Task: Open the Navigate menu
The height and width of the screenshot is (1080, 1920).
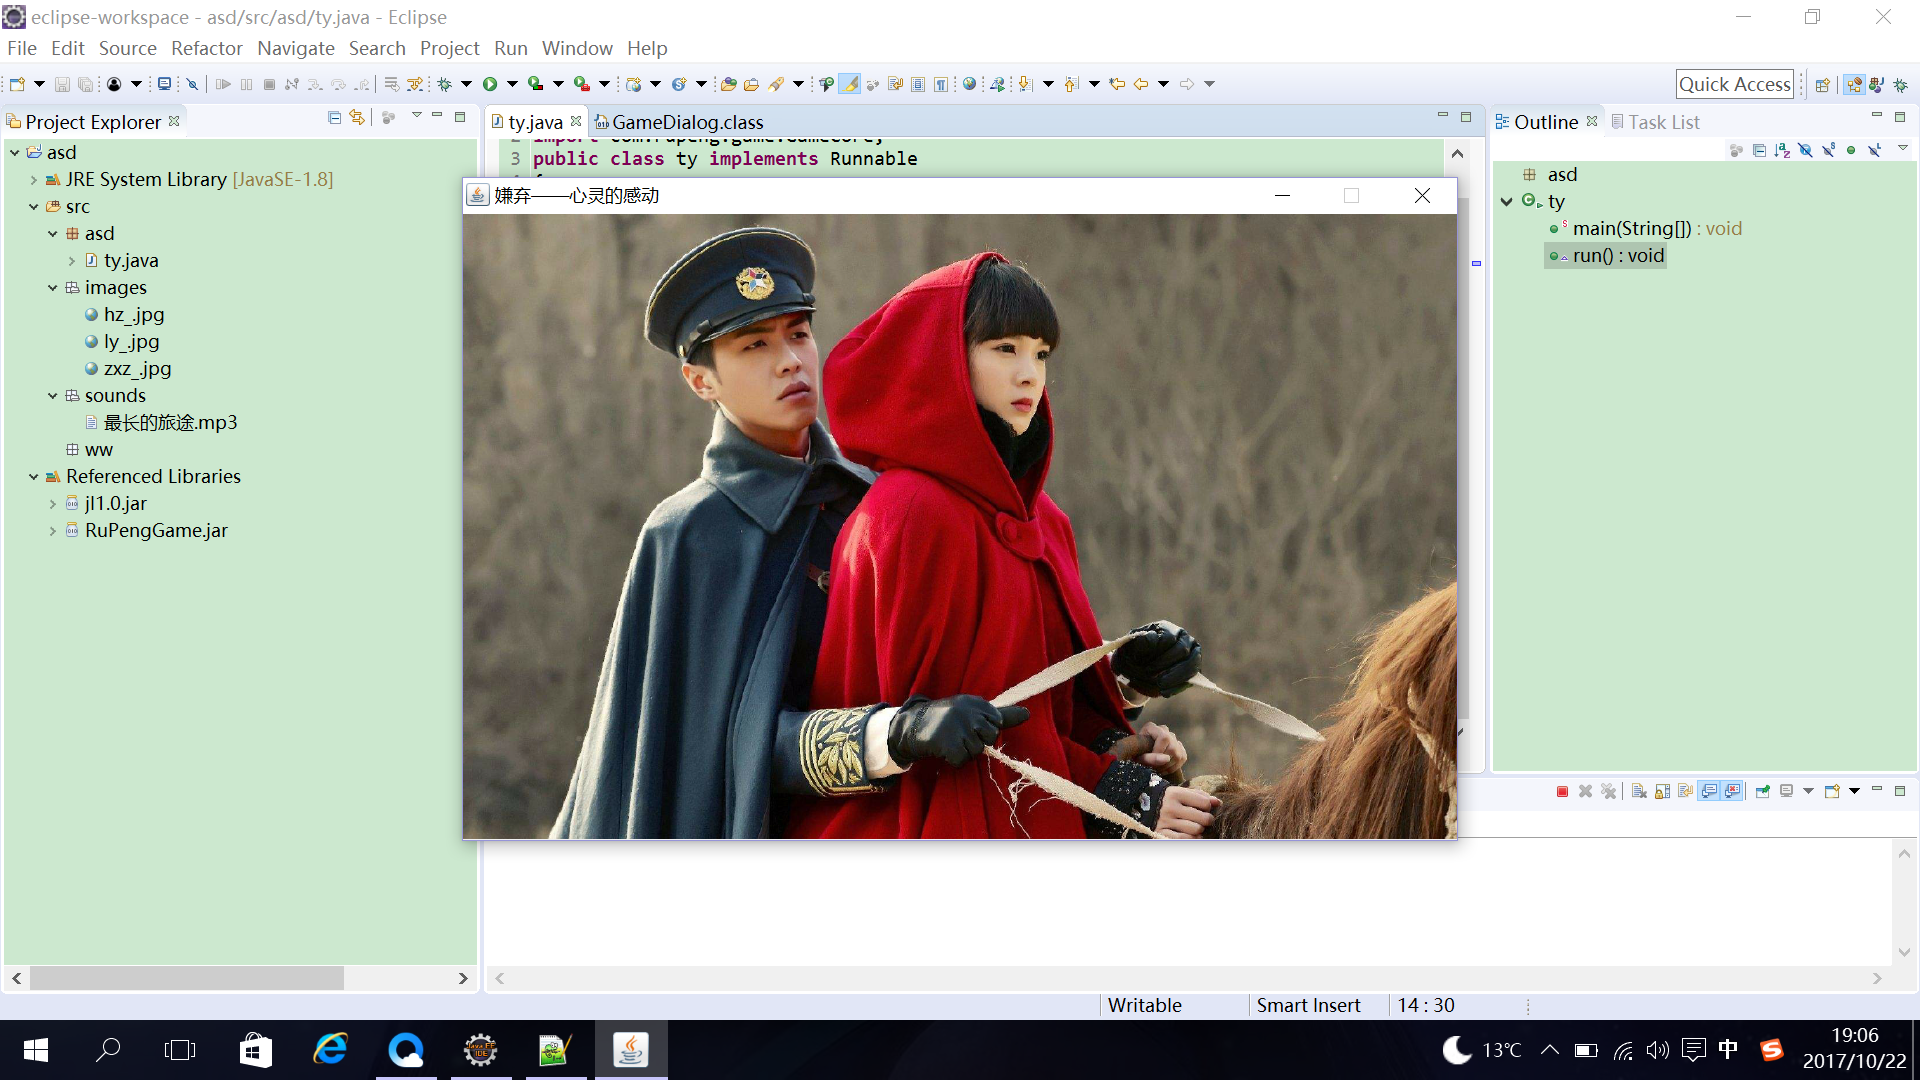Action: 295,48
